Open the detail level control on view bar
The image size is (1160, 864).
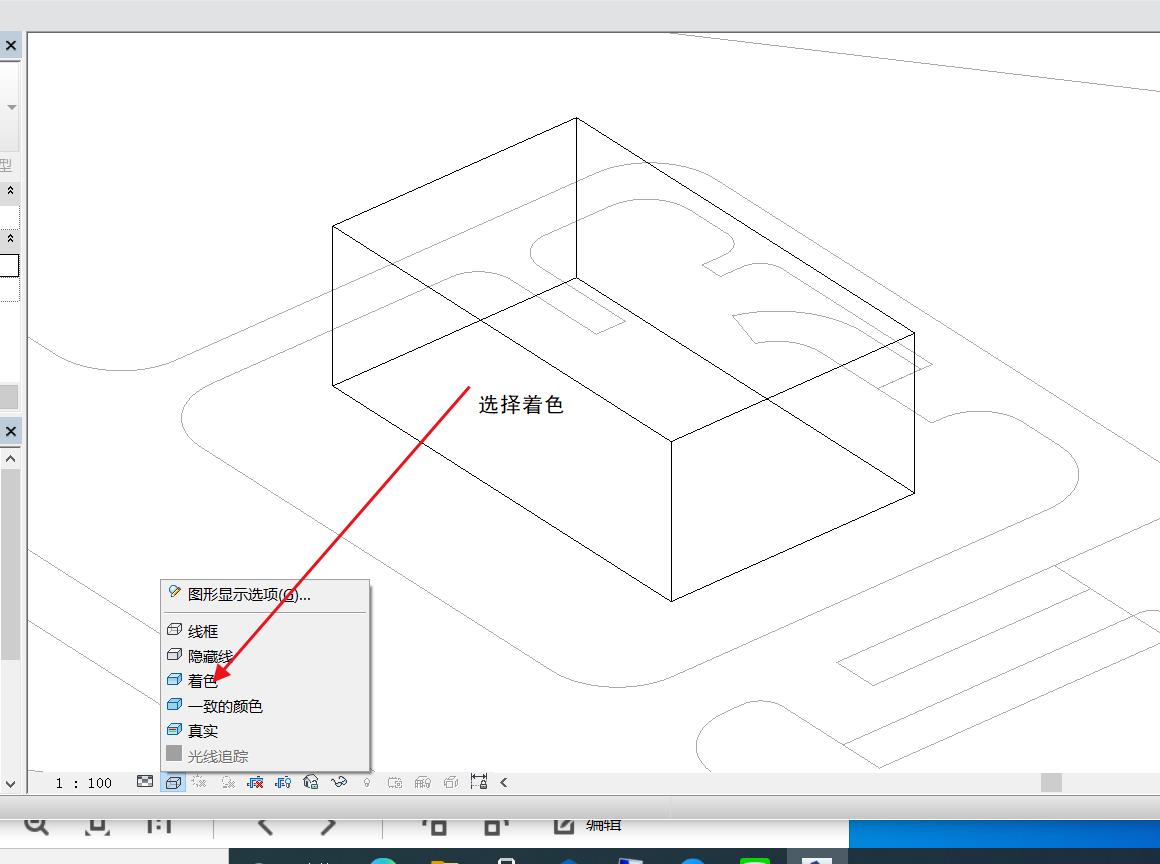pos(143,783)
